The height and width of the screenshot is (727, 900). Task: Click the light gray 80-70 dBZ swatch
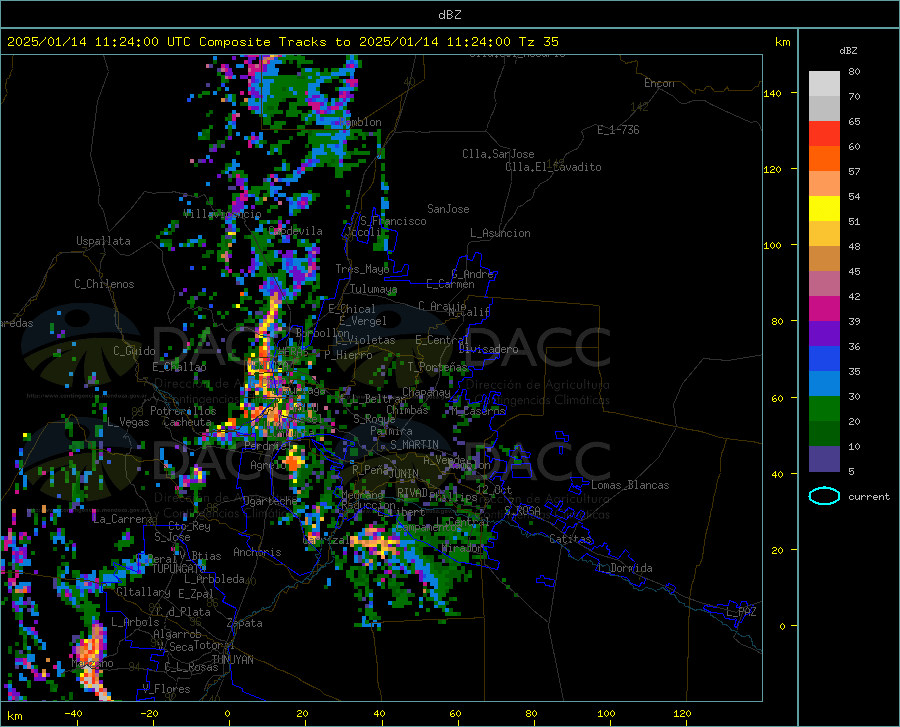(824, 84)
